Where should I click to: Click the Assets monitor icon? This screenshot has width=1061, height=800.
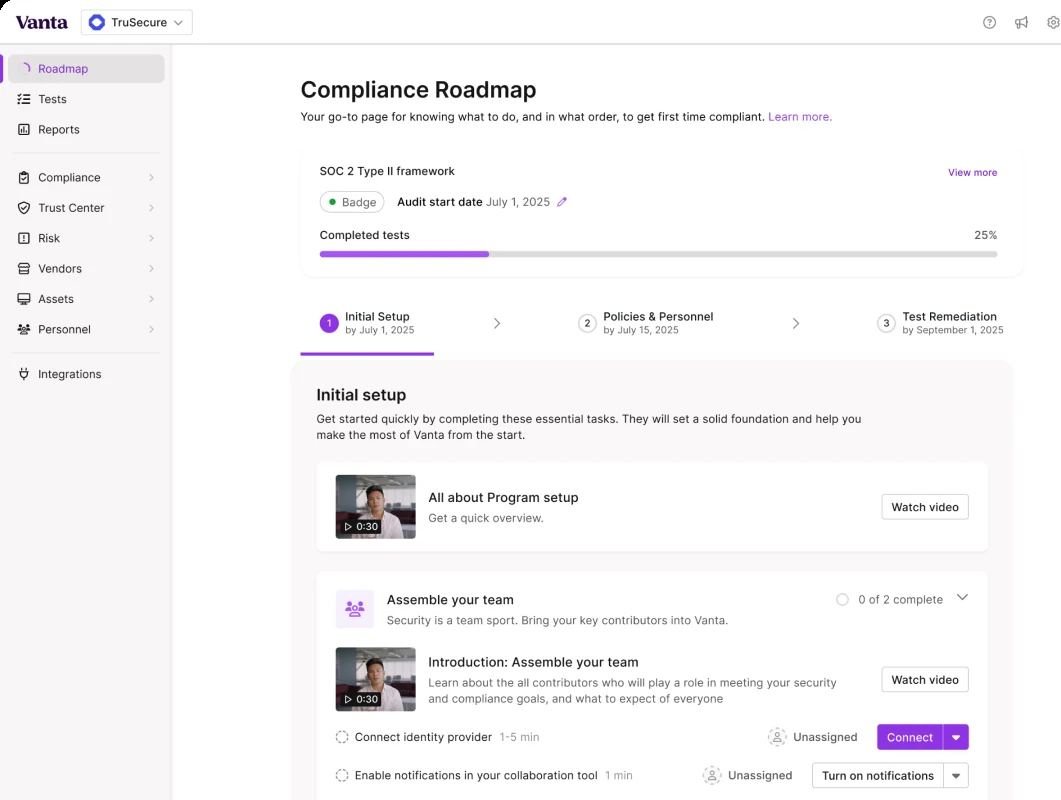pyautogui.click(x=24, y=299)
